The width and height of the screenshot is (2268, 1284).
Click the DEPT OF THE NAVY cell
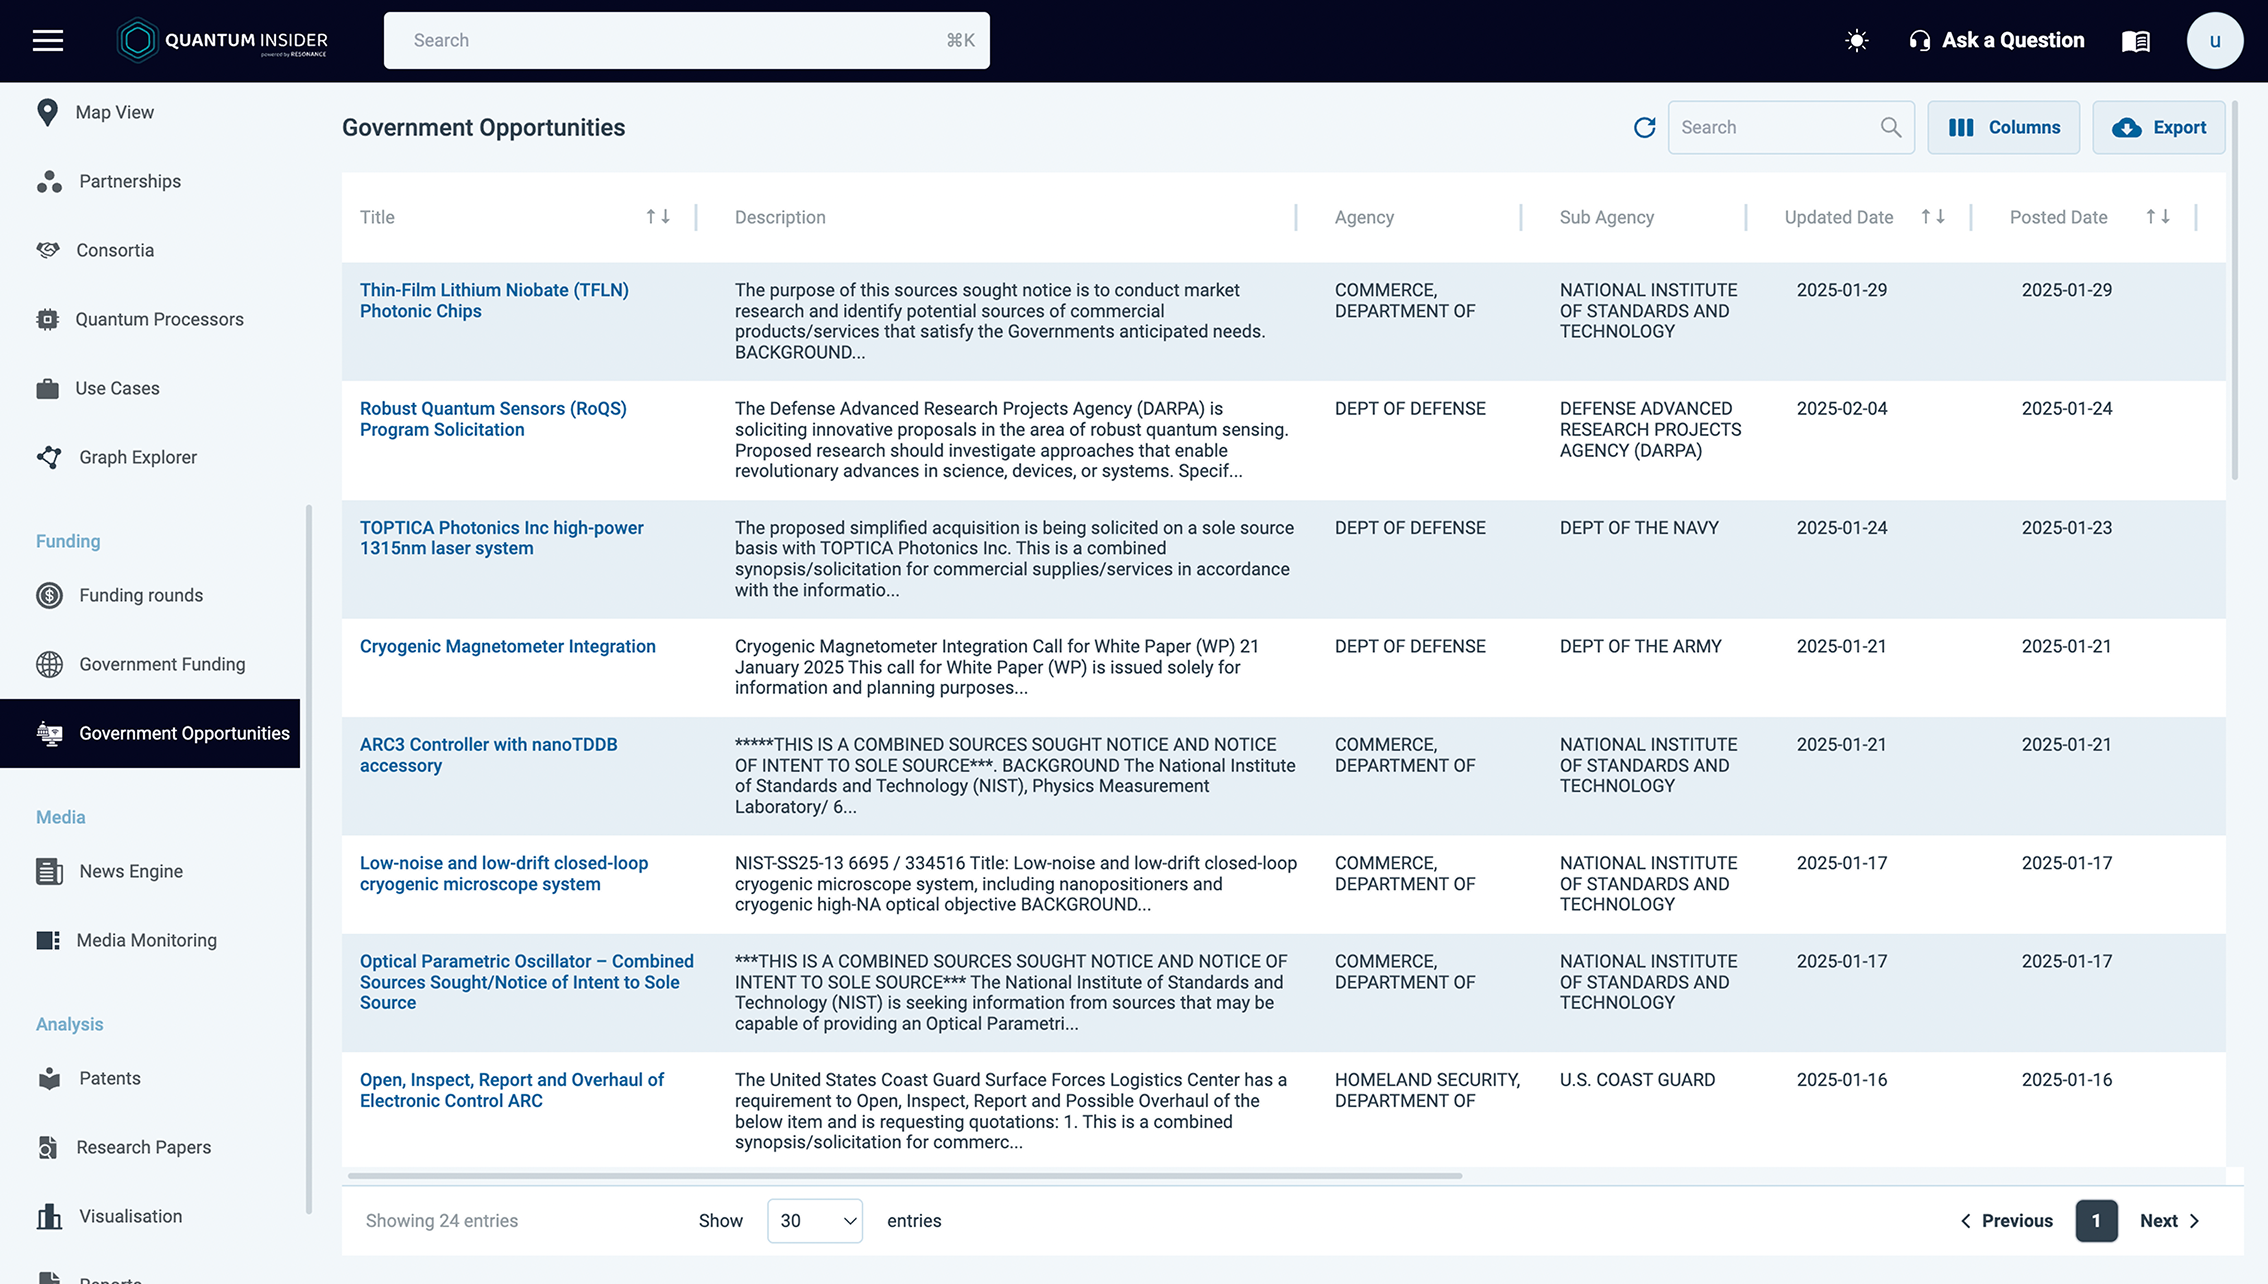1639,527
